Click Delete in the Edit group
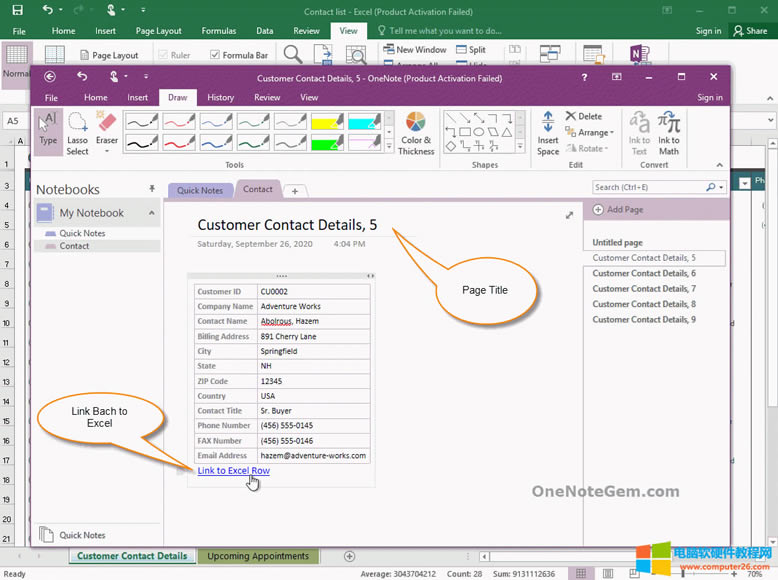This screenshot has height=580, width=778. [x=583, y=116]
